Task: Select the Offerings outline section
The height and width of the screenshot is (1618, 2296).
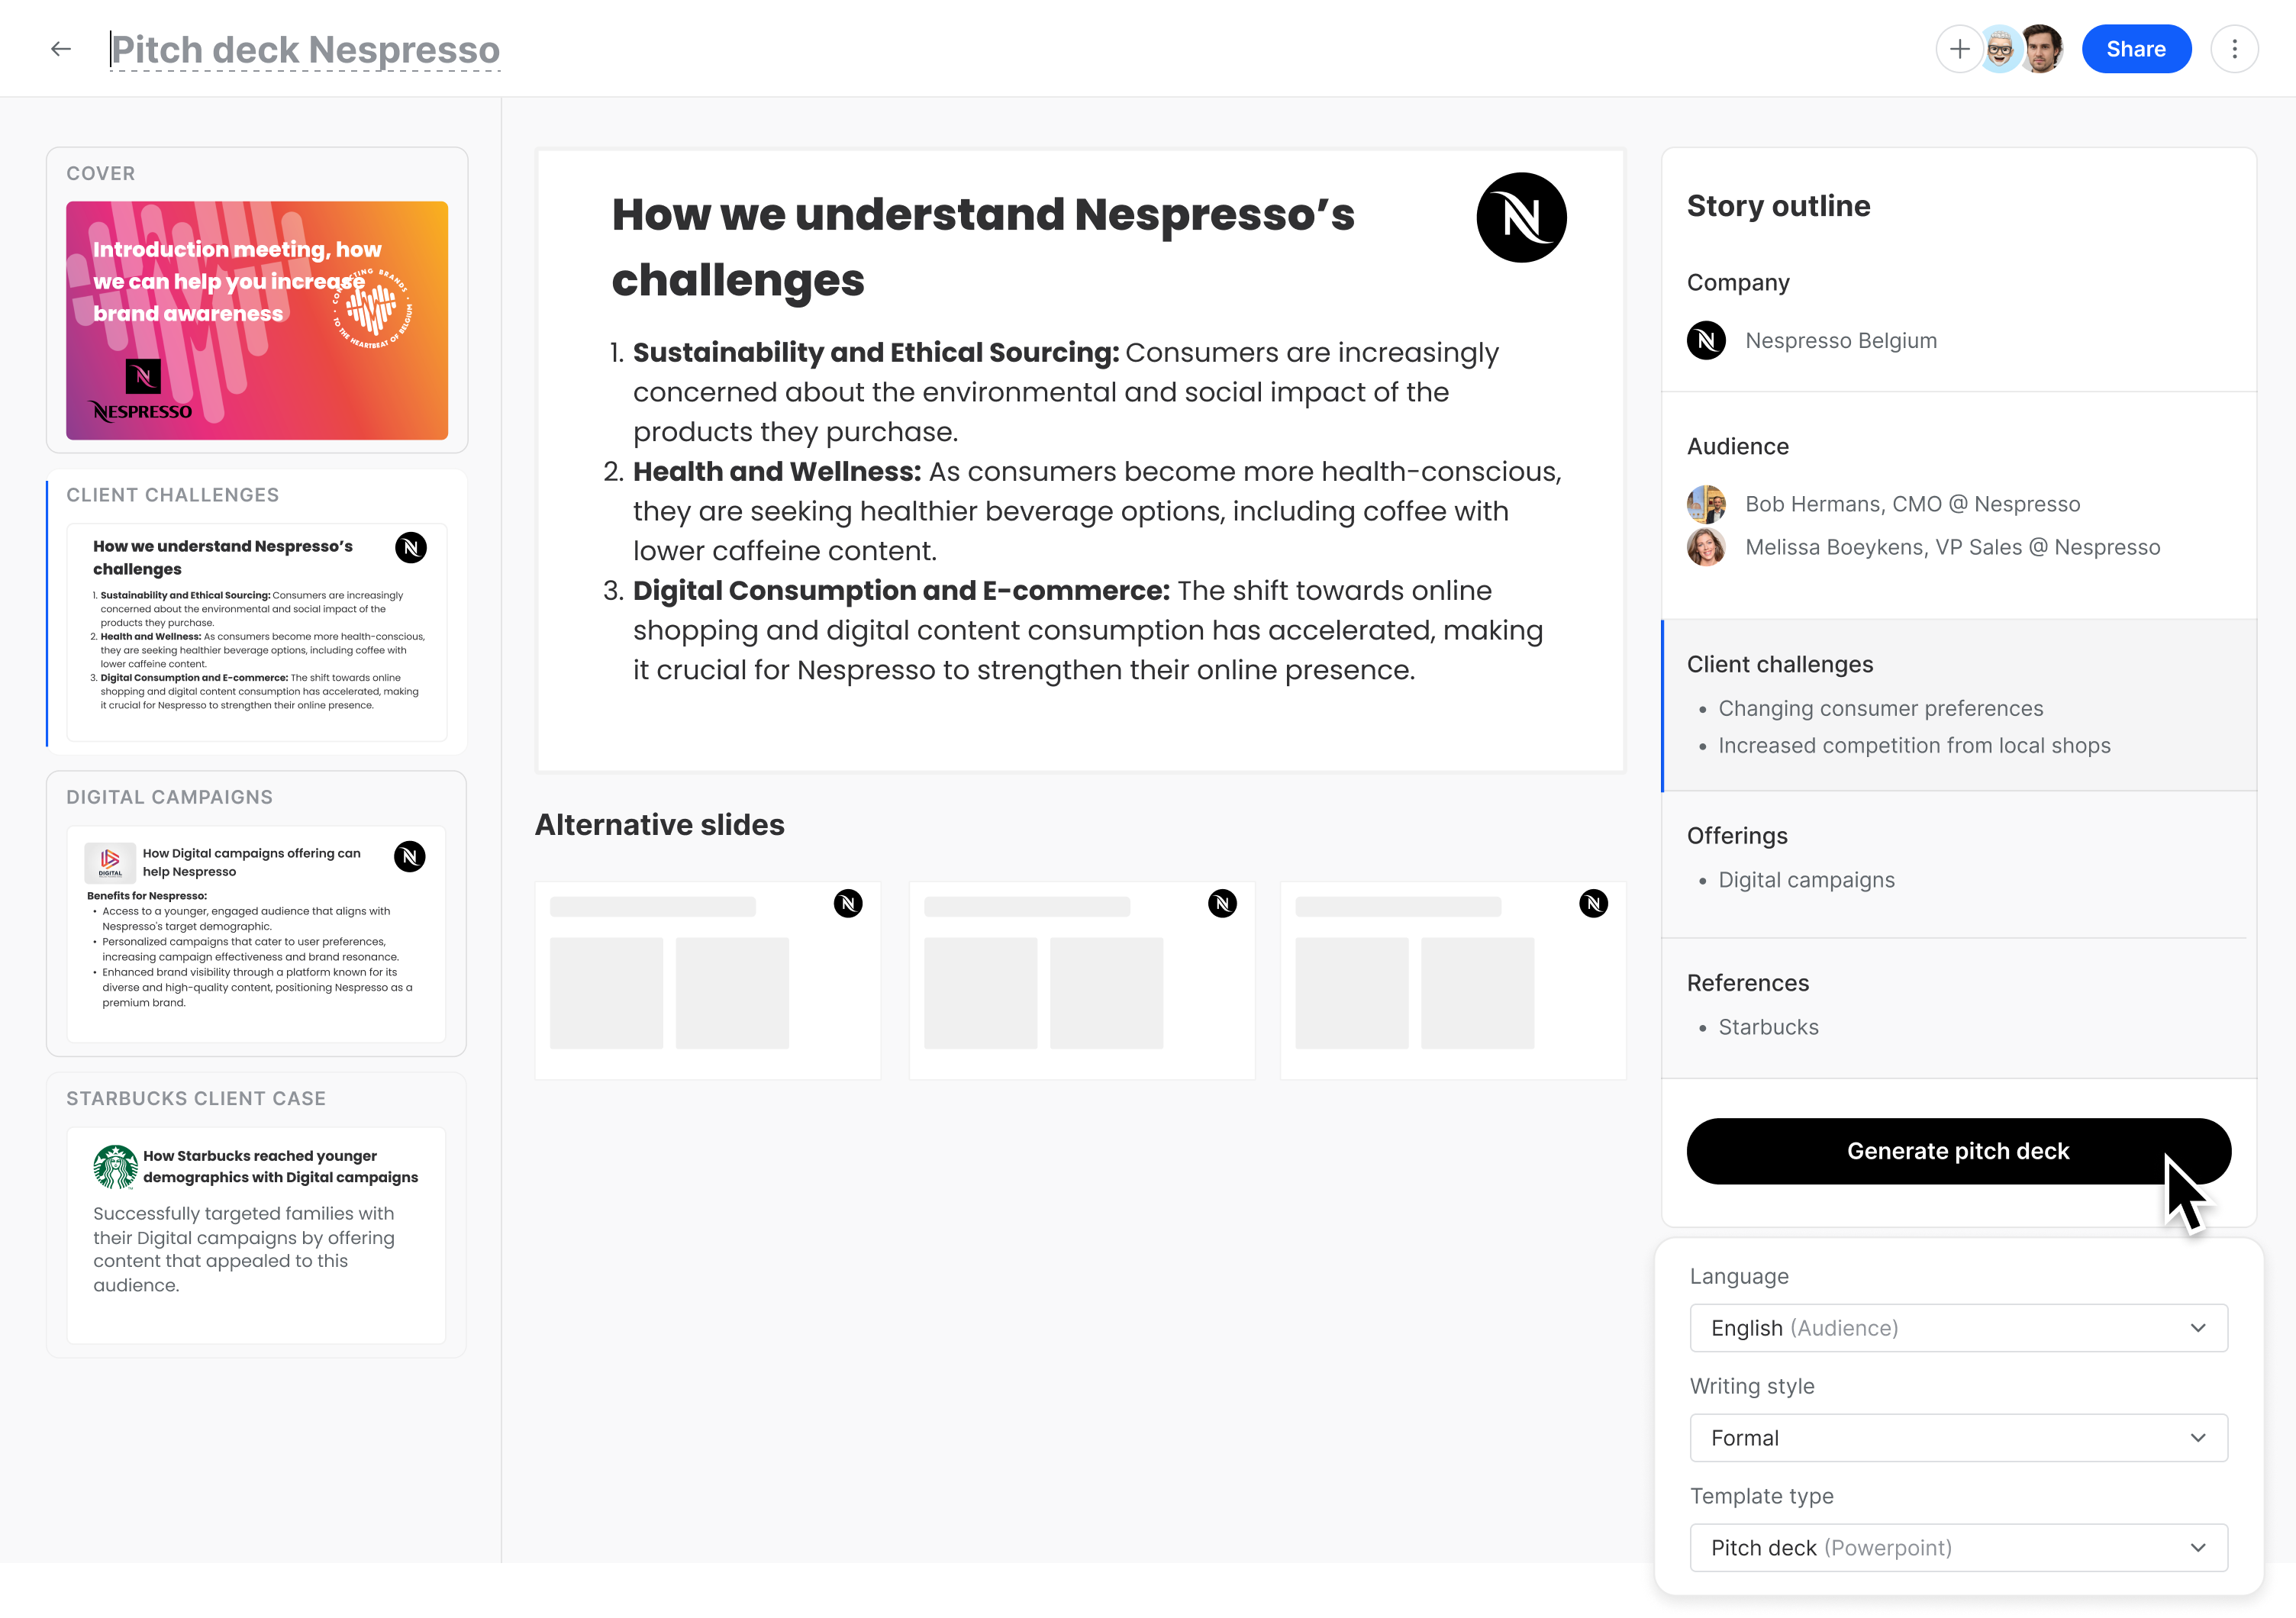Action: 1959,864
